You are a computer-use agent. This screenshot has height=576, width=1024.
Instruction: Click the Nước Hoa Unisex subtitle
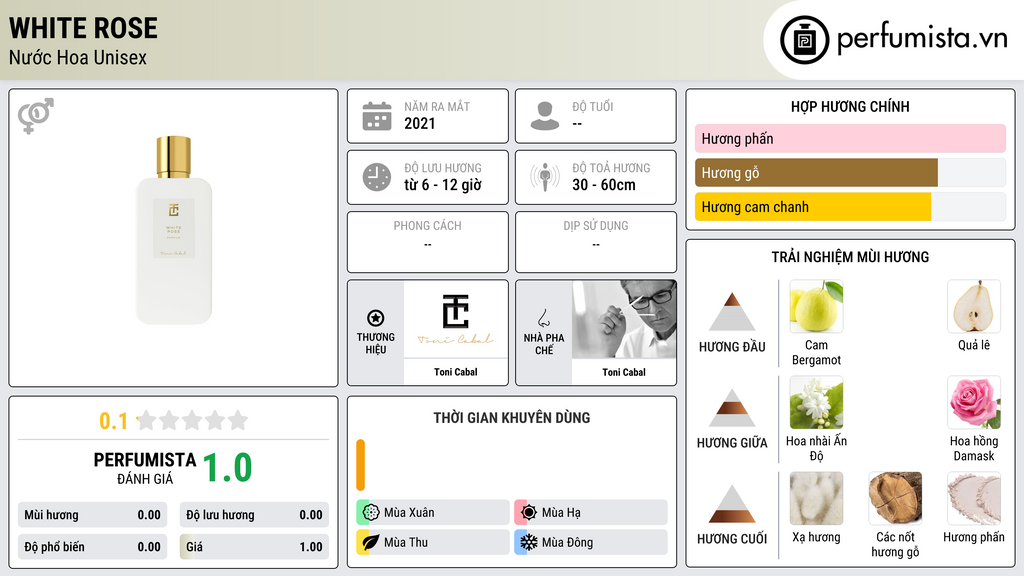(78, 57)
